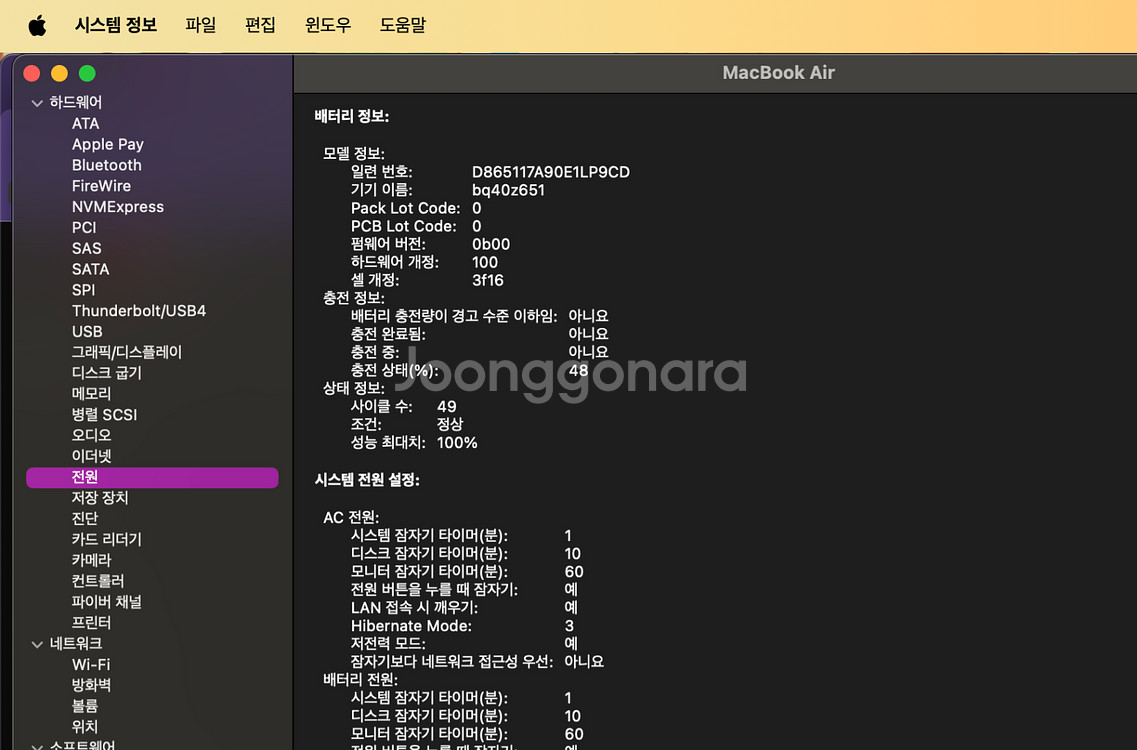Viewport: 1137px width, 750px height.
Task: Click the MacBook Air window title
Action: (778, 73)
